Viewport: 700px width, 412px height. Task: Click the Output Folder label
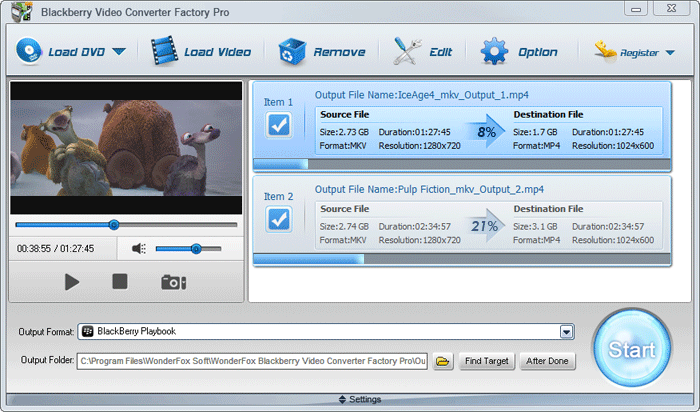pos(47,360)
